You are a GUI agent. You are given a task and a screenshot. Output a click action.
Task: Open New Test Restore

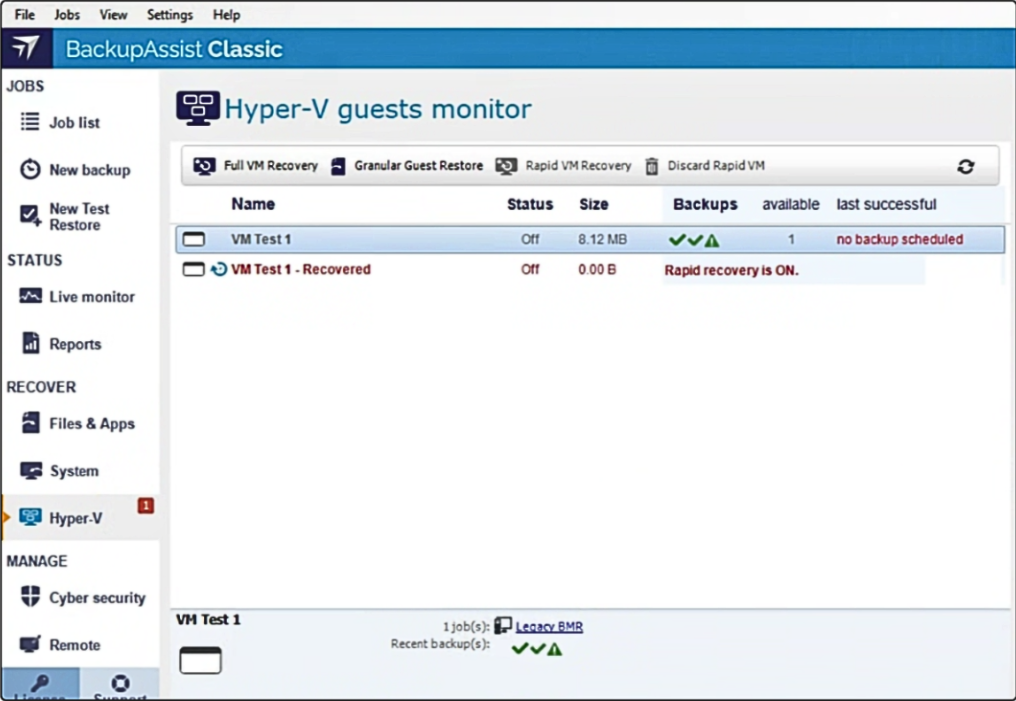(79, 217)
